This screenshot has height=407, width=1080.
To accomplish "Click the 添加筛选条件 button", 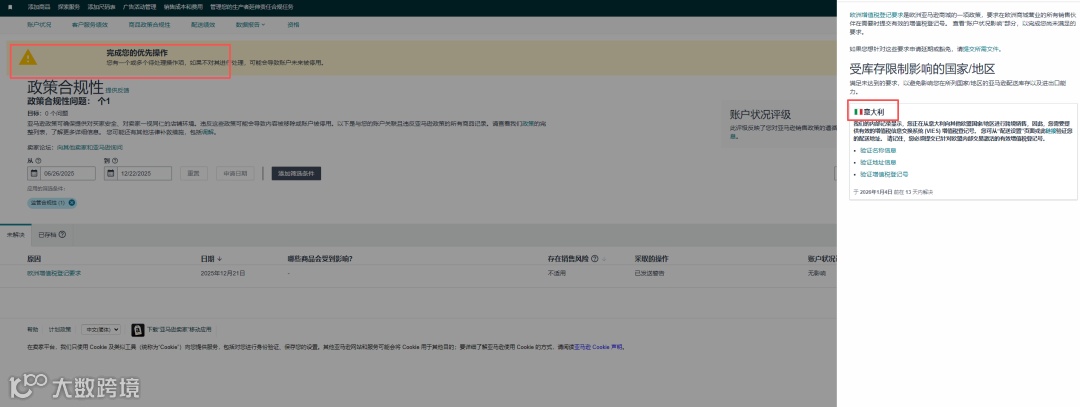I will (x=296, y=174).
